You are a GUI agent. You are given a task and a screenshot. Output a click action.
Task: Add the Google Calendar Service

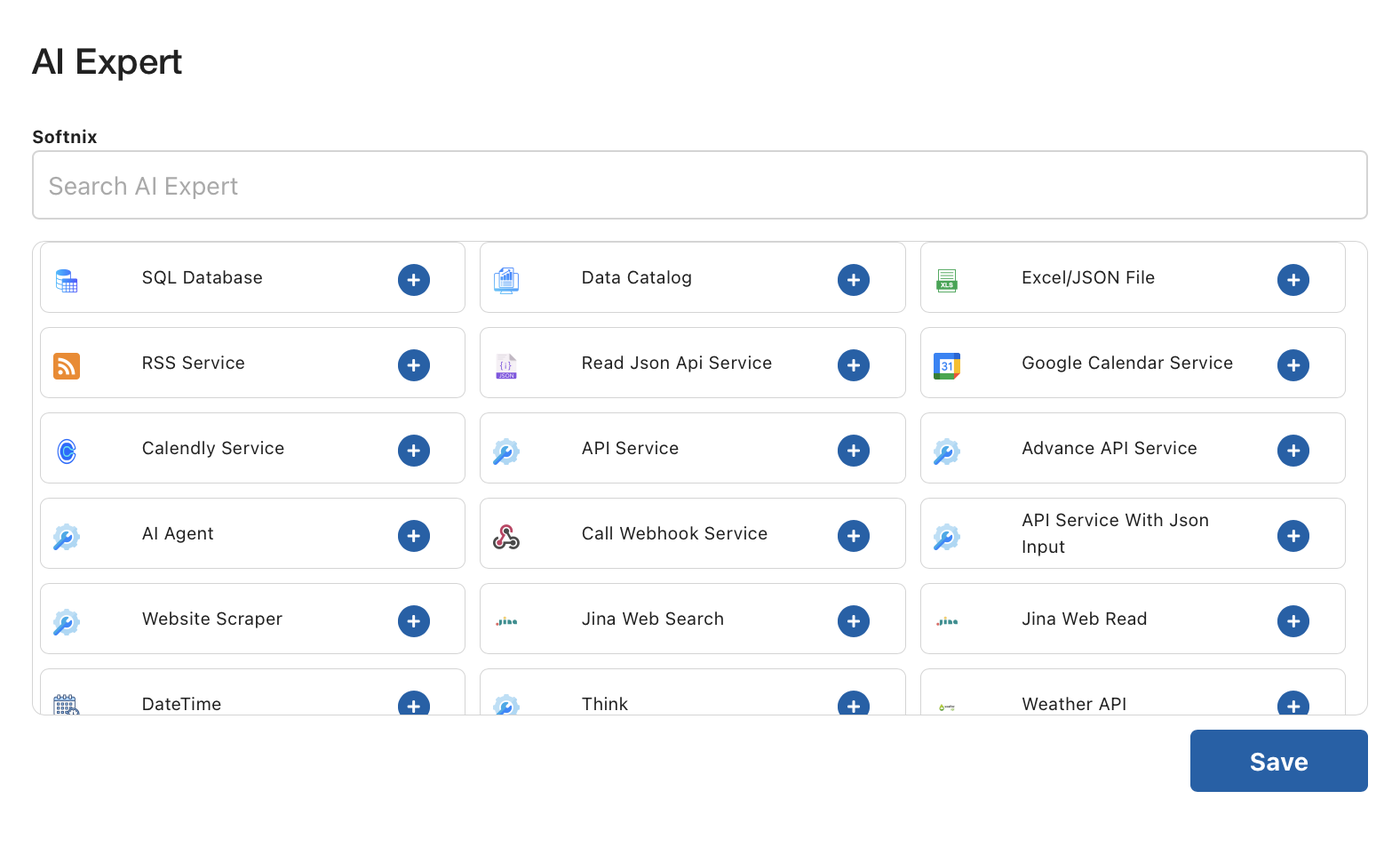[1293, 365]
